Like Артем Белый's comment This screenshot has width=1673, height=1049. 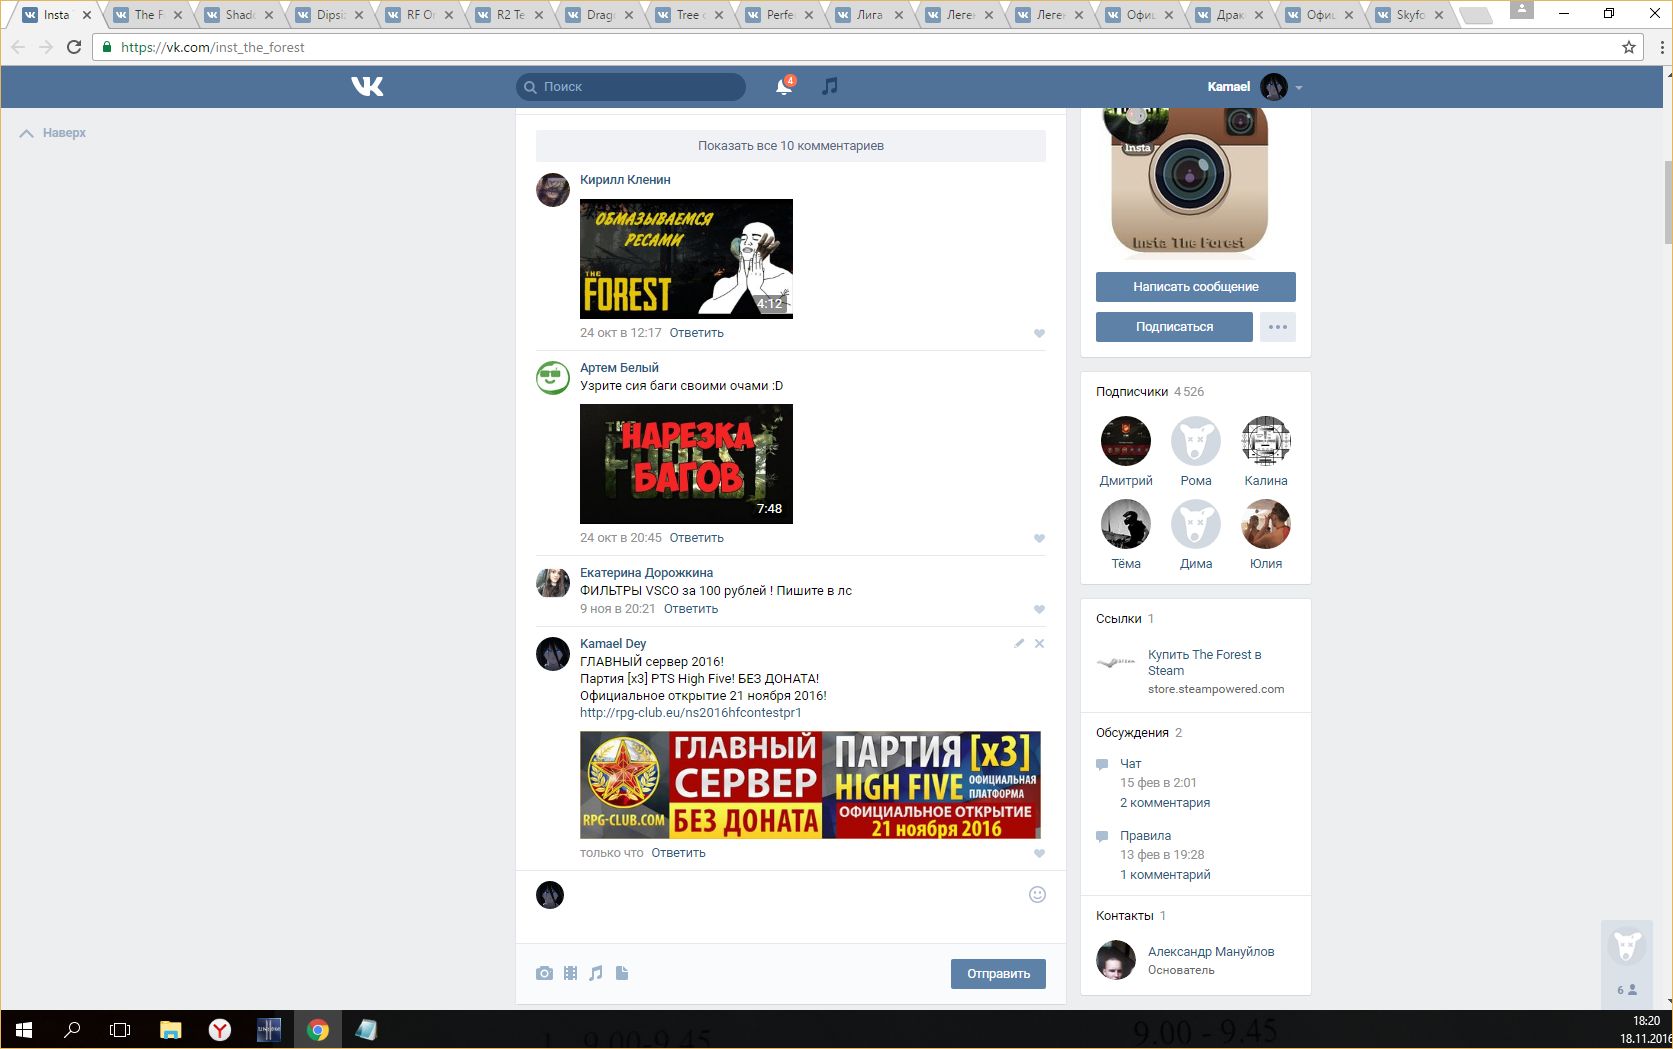coord(1039,539)
